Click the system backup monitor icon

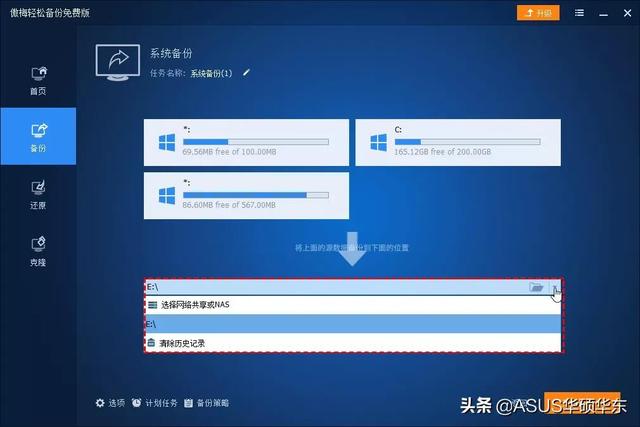118,62
